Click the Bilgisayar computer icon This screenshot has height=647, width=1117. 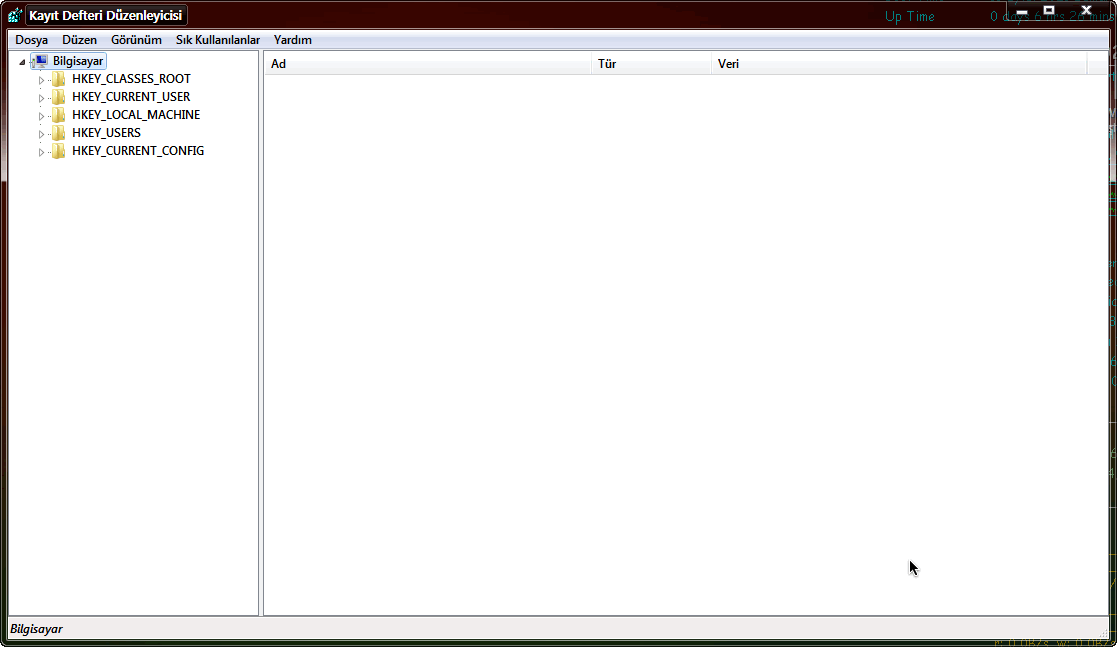(41, 61)
